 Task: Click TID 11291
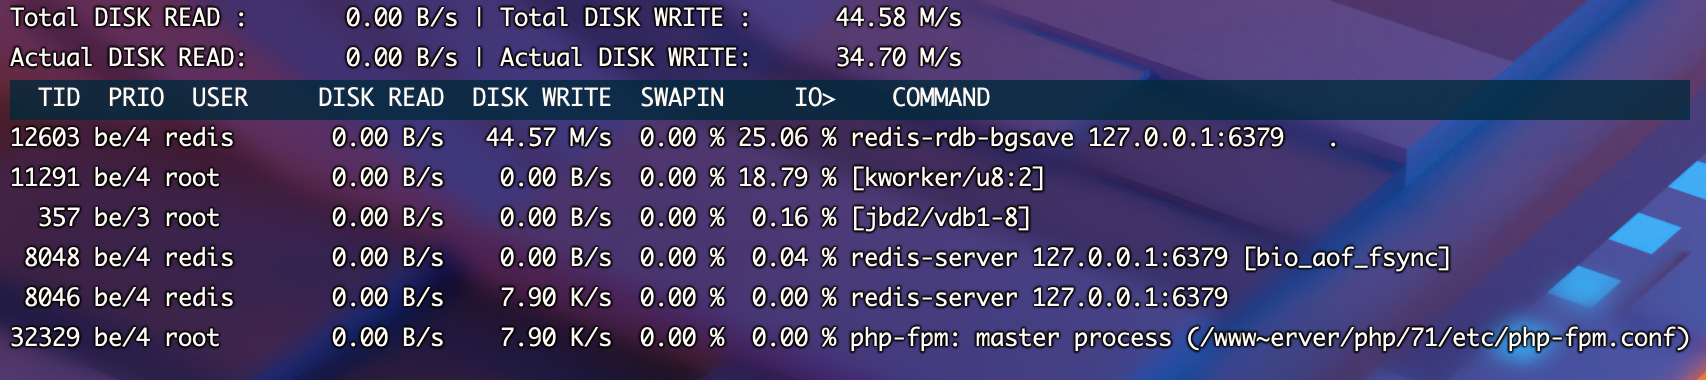pyautogui.click(x=45, y=178)
